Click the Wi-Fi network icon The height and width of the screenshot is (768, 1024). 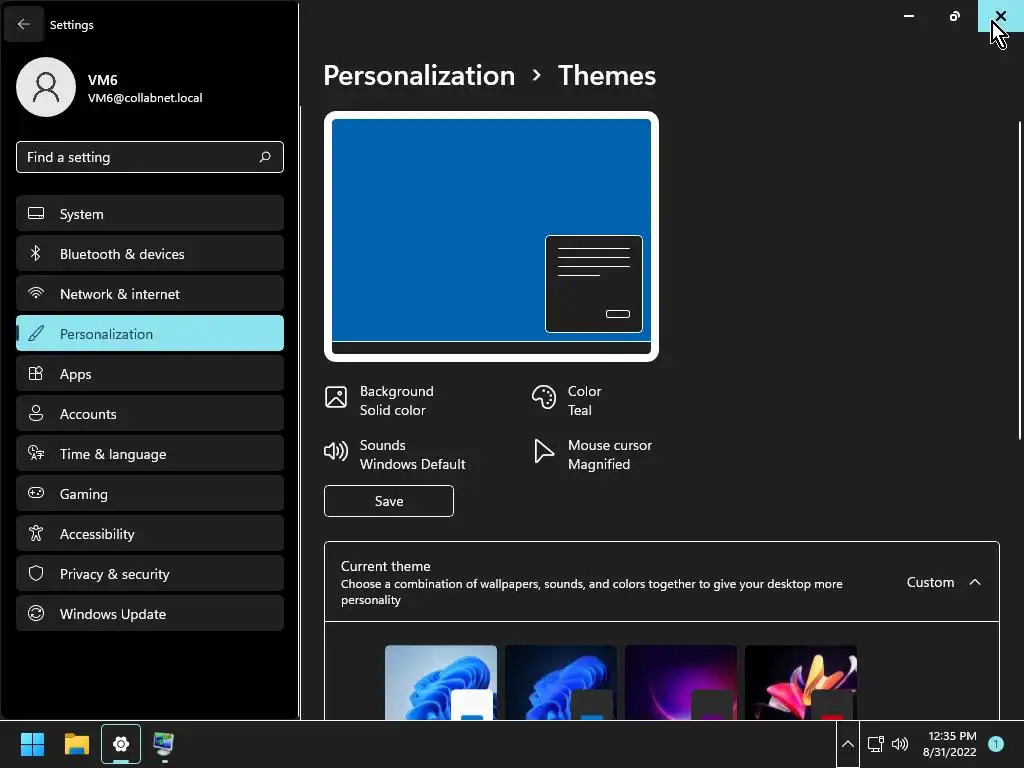[36, 293]
